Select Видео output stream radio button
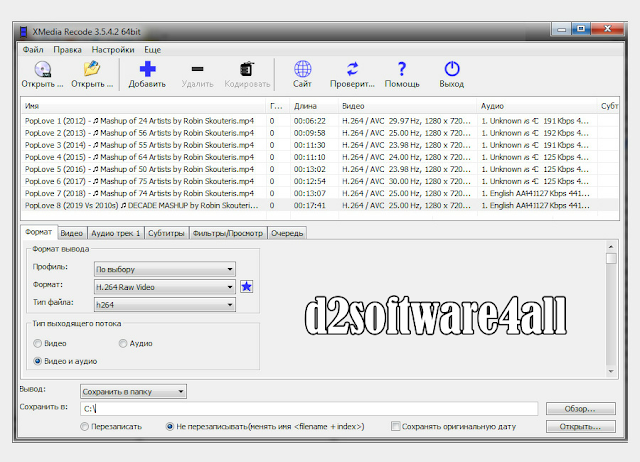 pos(38,343)
